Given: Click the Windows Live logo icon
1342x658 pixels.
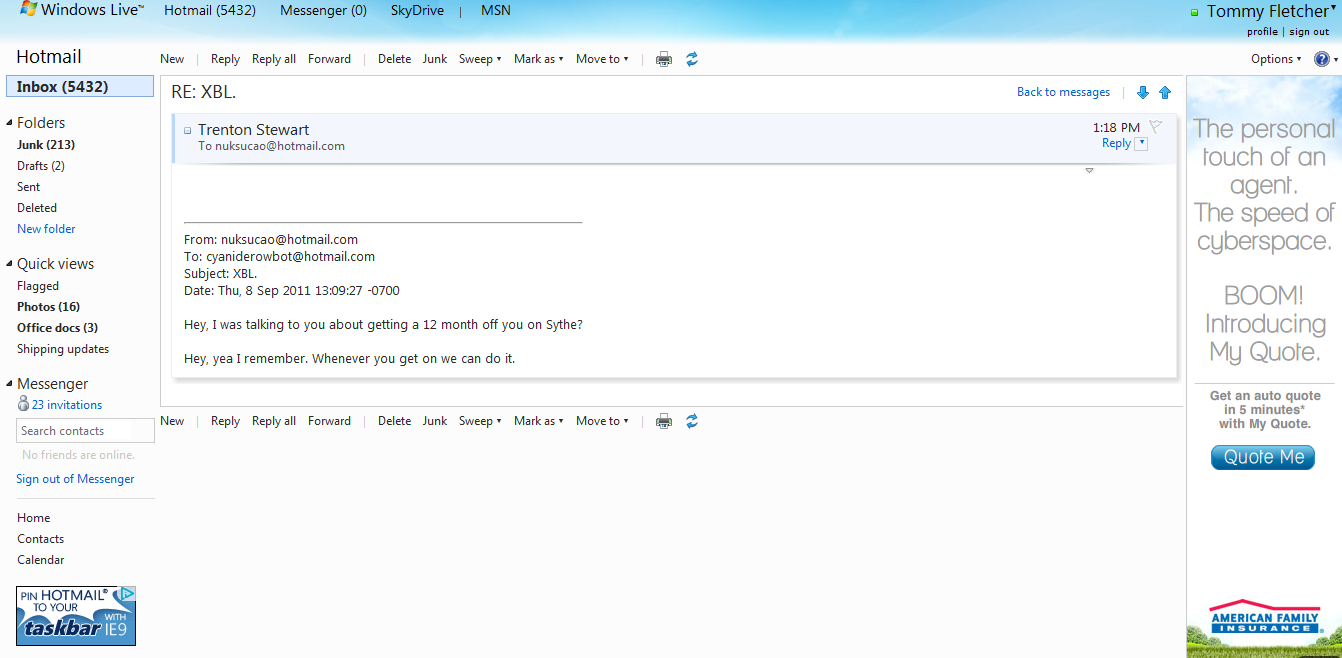Looking at the screenshot, I should click(x=30, y=9).
